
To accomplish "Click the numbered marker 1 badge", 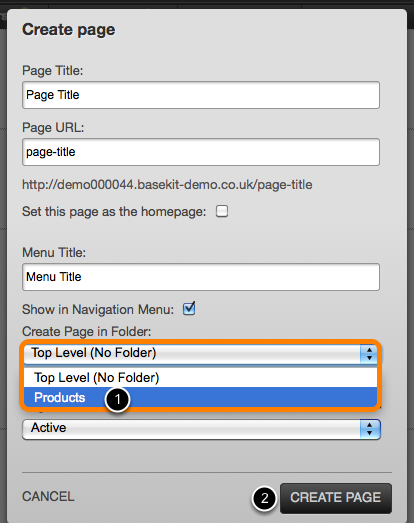I will click(x=117, y=399).
